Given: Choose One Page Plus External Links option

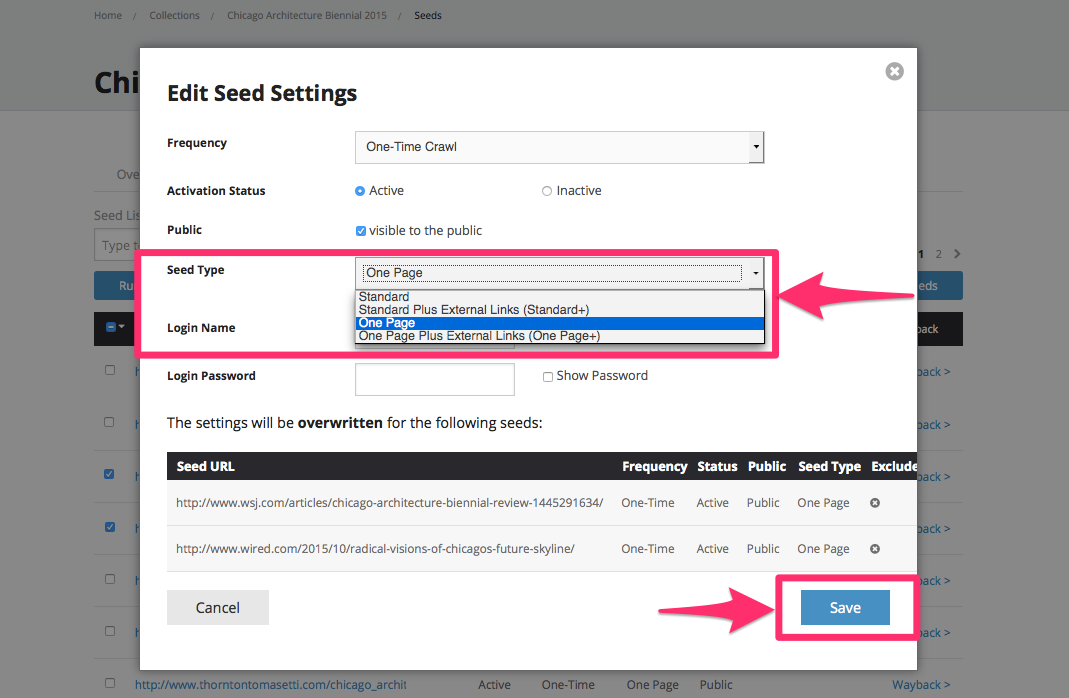Looking at the screenshot, I should click(x=478, y=336).
